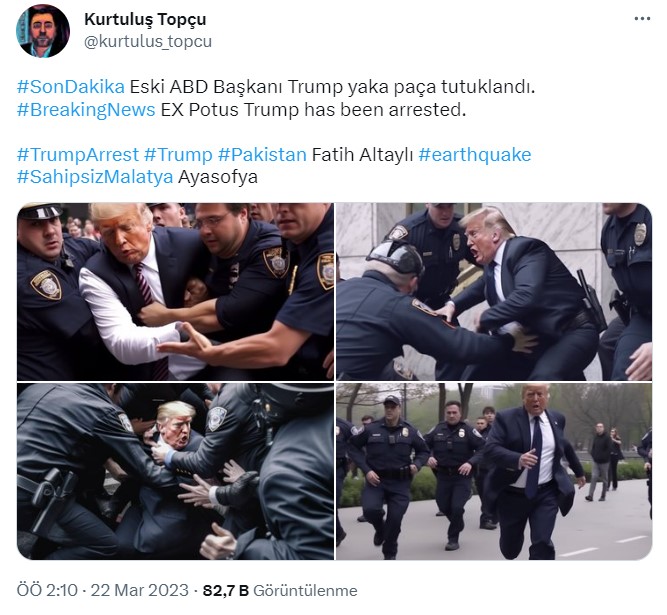
Task: Click the 82,7 B Görüntülenme view count
Action: (280, 590)
